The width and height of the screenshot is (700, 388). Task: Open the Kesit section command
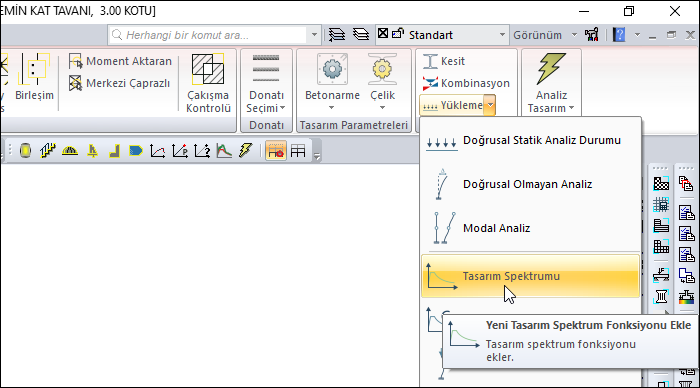click(x=444, y=61)
